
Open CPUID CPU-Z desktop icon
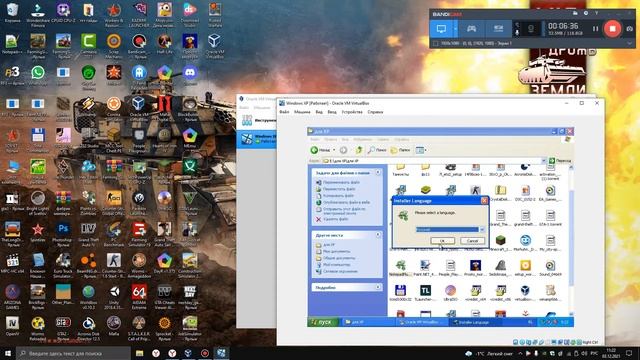tap(63, 13)
